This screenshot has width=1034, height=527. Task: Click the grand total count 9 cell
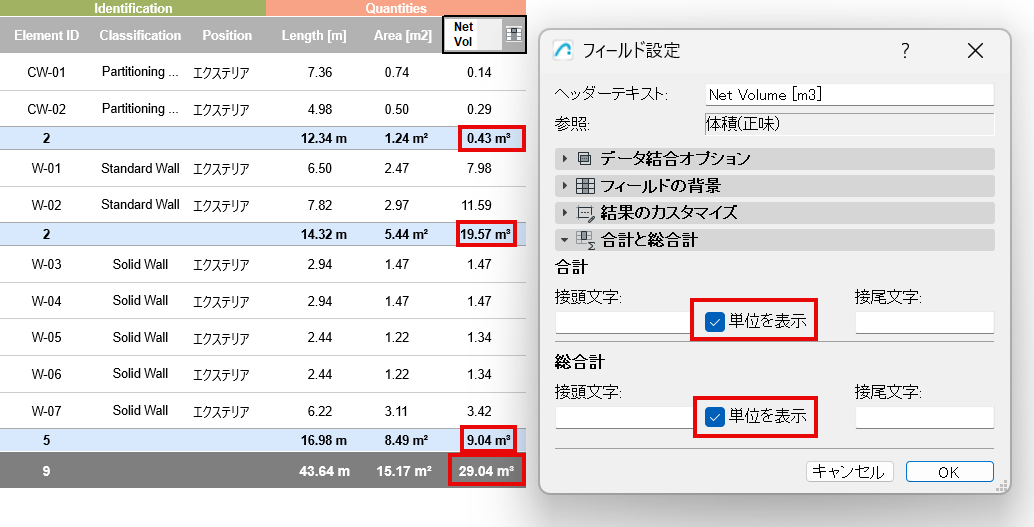point(46,471)
